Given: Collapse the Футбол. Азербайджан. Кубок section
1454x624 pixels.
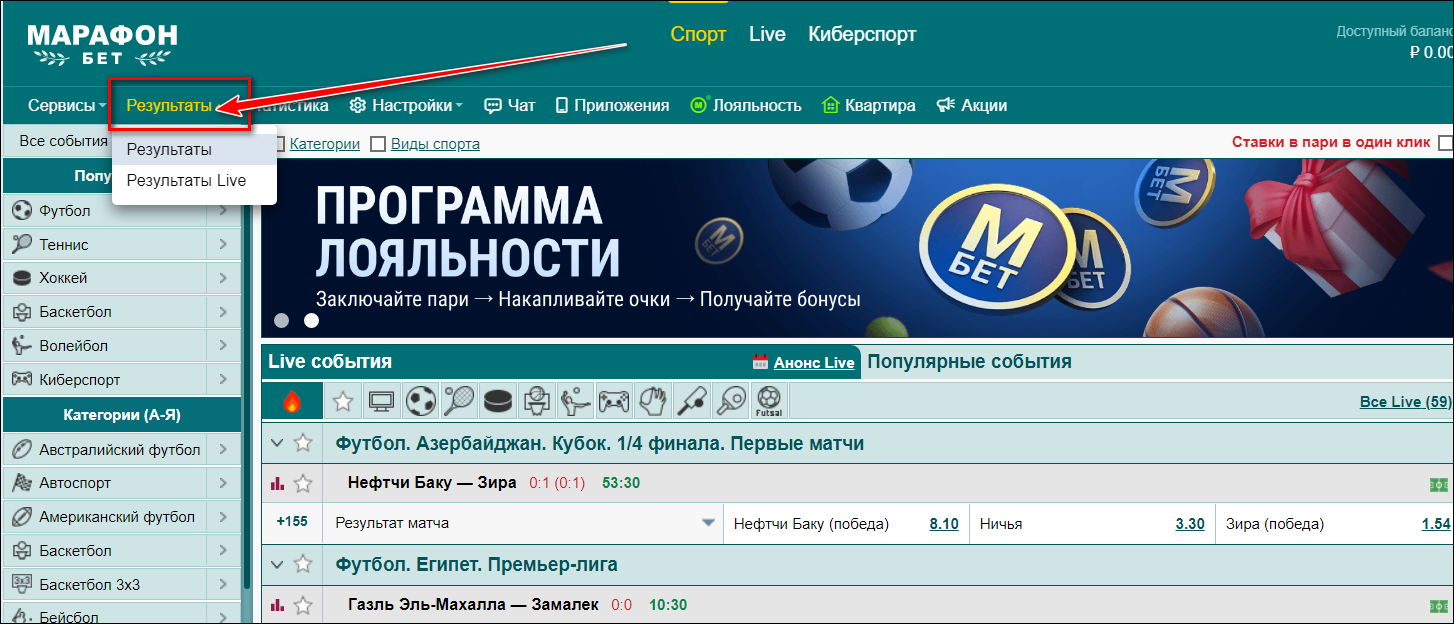Looking at the screenshot, I should (x=277, y=442).
